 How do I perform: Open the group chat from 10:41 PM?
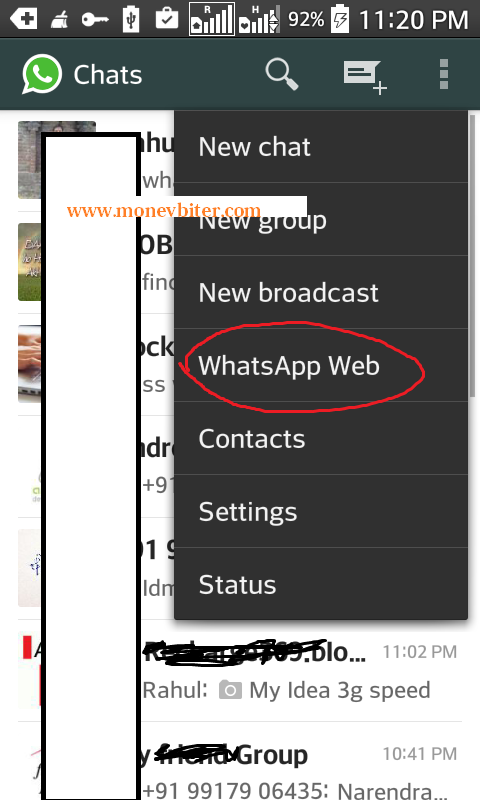click(x=240, y=761)
